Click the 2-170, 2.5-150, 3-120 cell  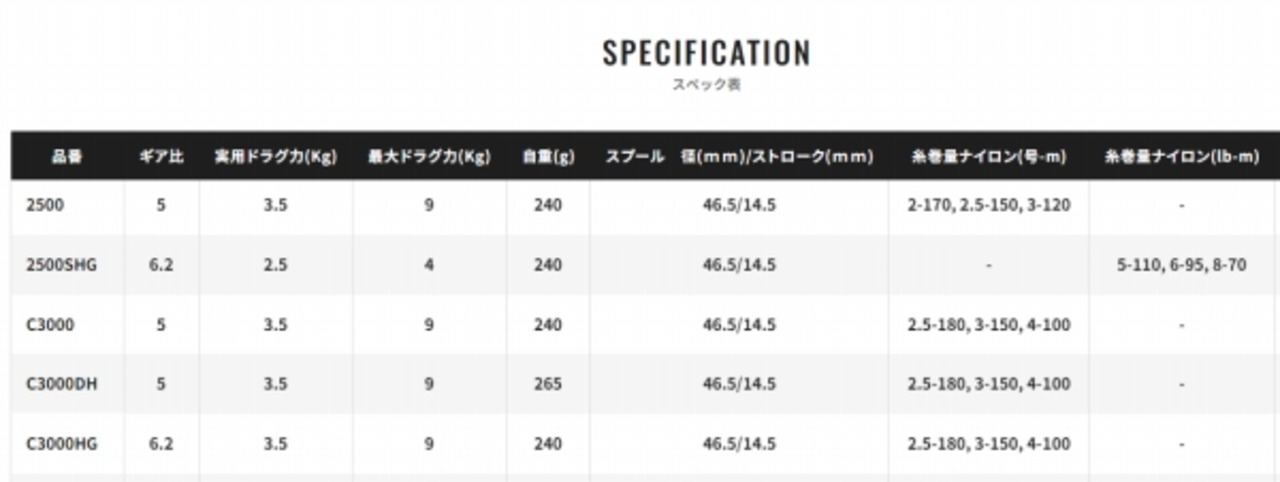pos(989,205)
